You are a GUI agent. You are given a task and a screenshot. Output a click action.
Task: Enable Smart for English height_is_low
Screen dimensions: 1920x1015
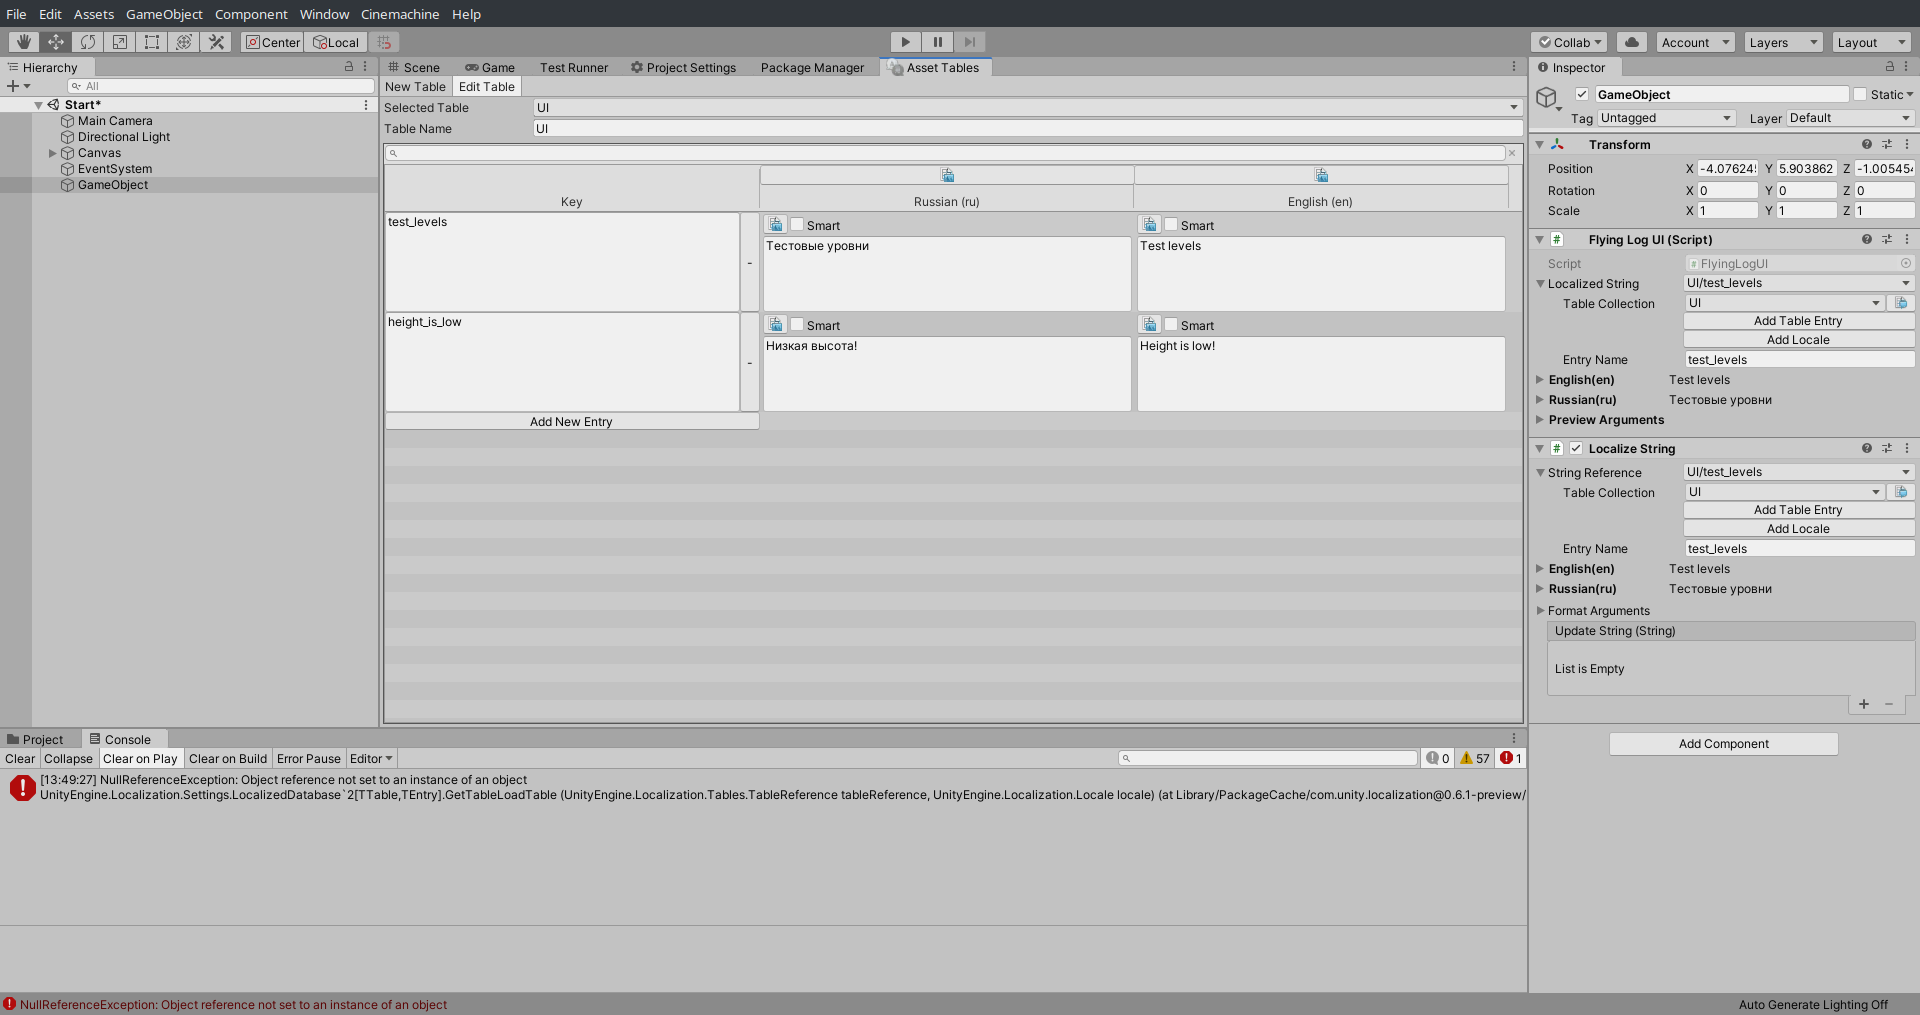click(1171, 325)
